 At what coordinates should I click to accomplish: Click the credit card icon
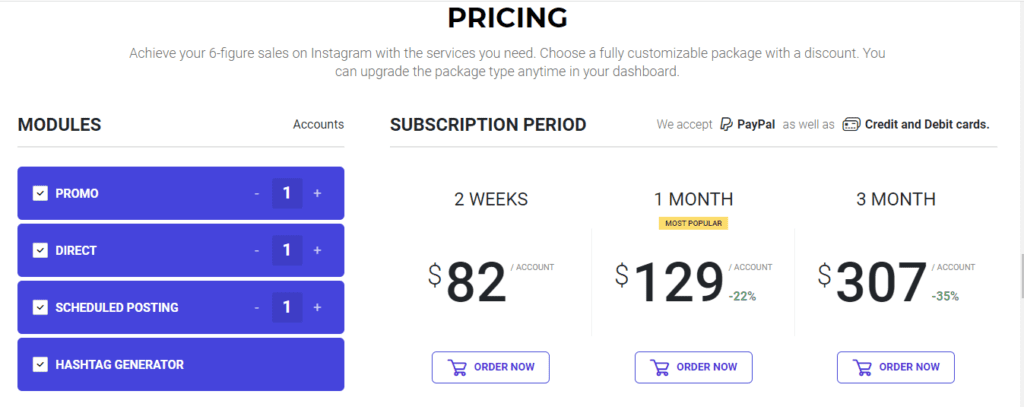click(851, 125)
